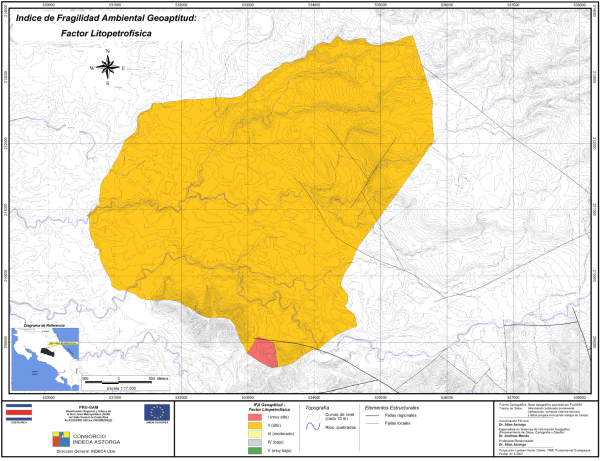Click the map title 'Indice de Fragilidad Ambiental Geoaptitud'
Viewport: 602px width, 461px height.
115,16
